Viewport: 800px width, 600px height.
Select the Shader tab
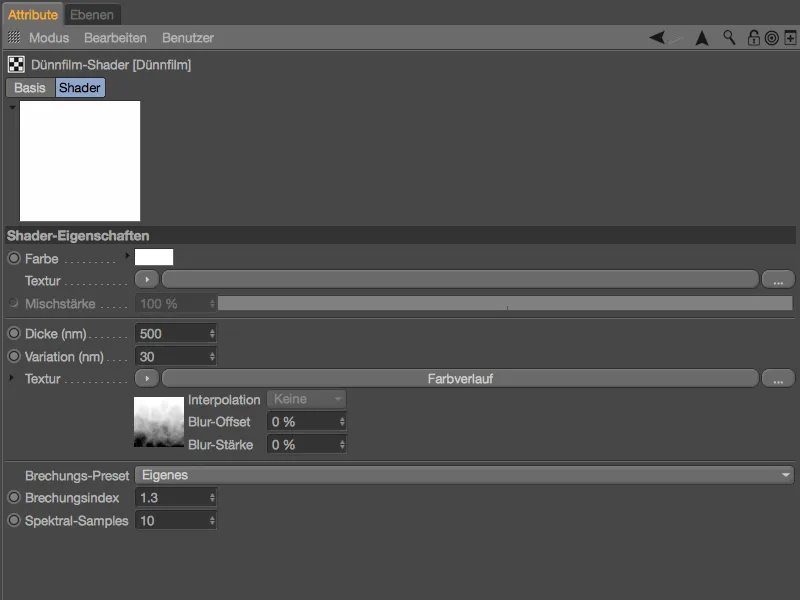80,88
